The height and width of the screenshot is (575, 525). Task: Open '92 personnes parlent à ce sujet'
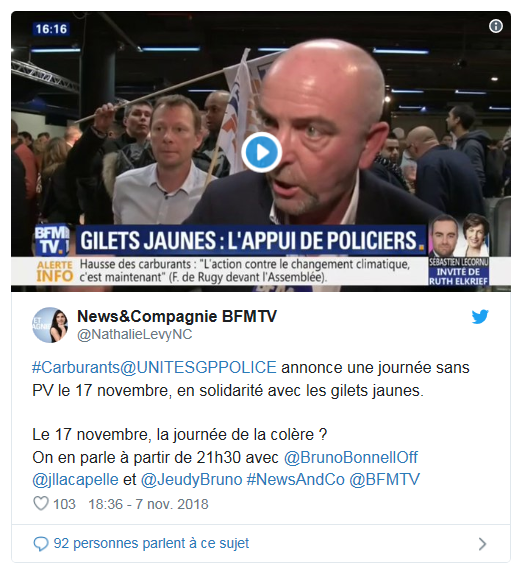pos(151,543)
